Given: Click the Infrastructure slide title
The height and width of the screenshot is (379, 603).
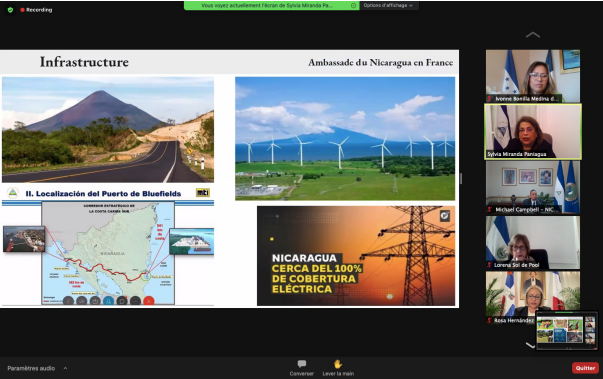Looking at the screenshot, I should tap(84, 62).
